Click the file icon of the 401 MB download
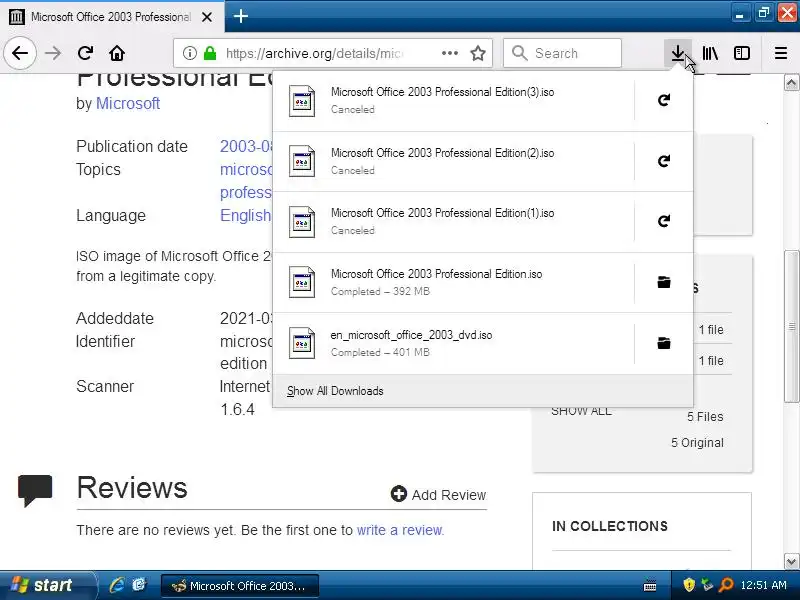 tap(302, 343)
